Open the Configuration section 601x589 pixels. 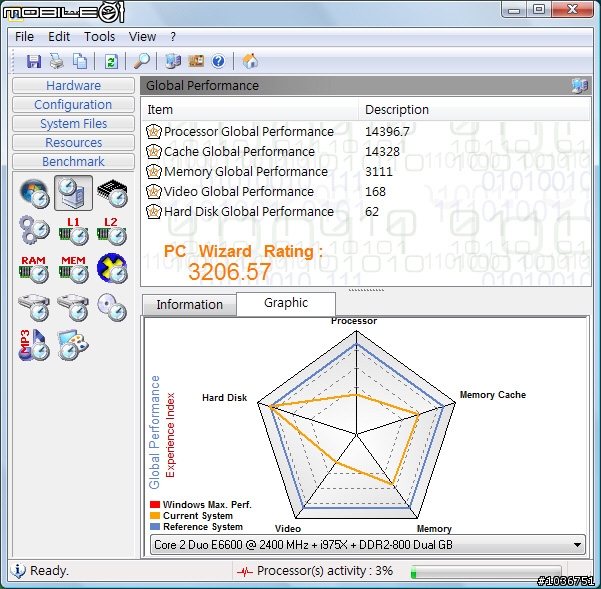click(73, 105)
